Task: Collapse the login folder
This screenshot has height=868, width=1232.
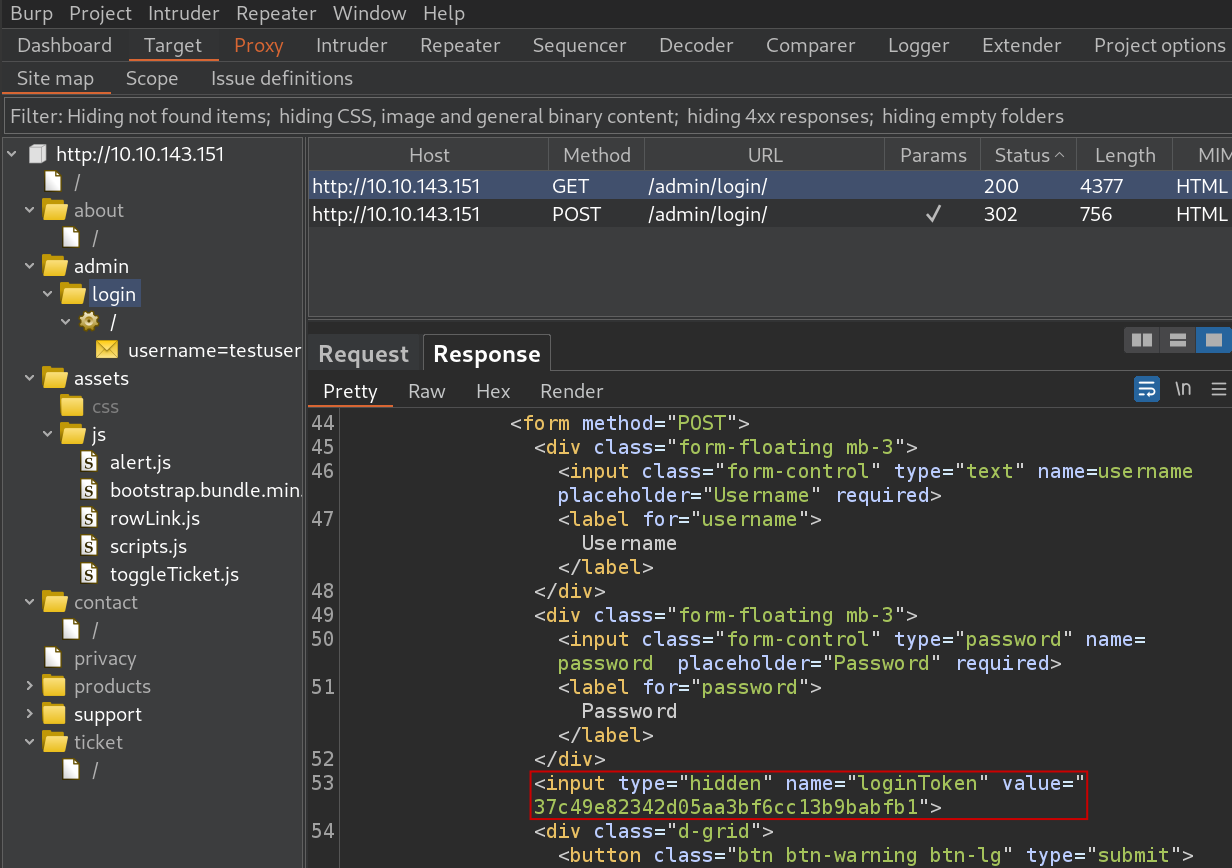Action: point(48,294)
